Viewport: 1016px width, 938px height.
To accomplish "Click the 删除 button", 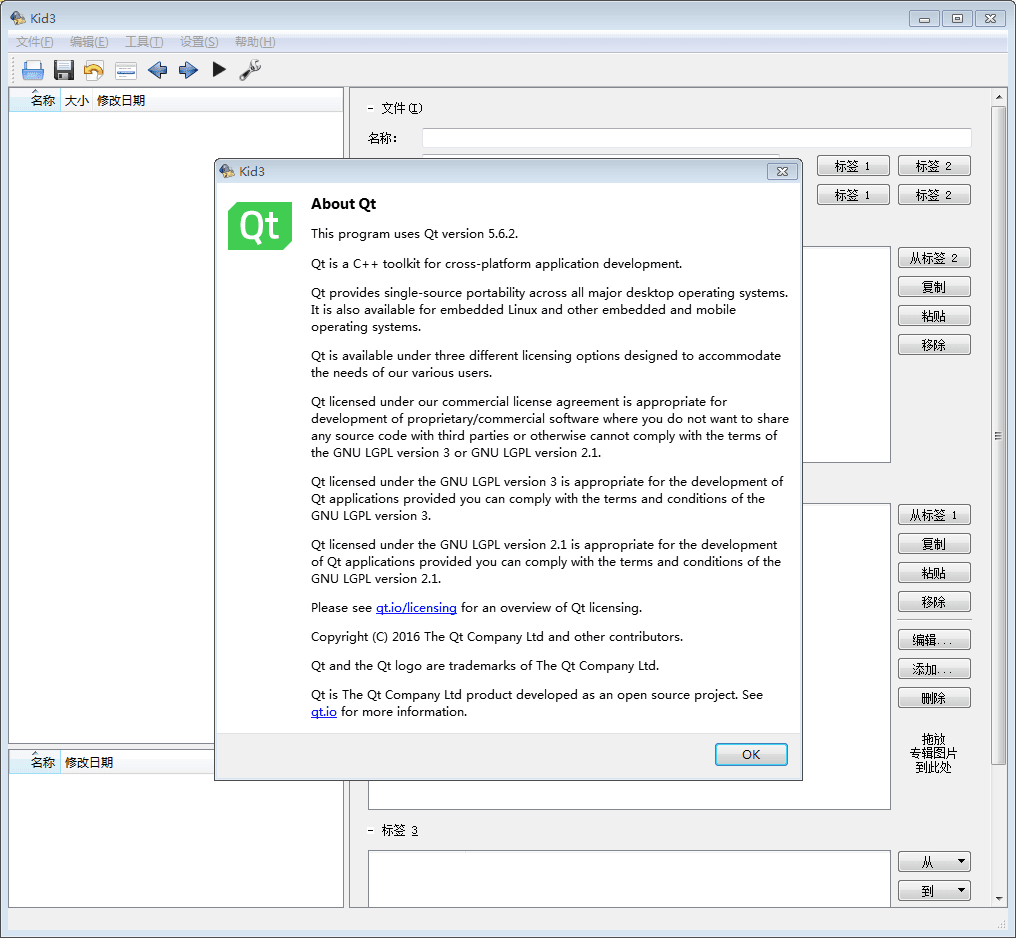I will pyautogui.click(x=934, y=698).
